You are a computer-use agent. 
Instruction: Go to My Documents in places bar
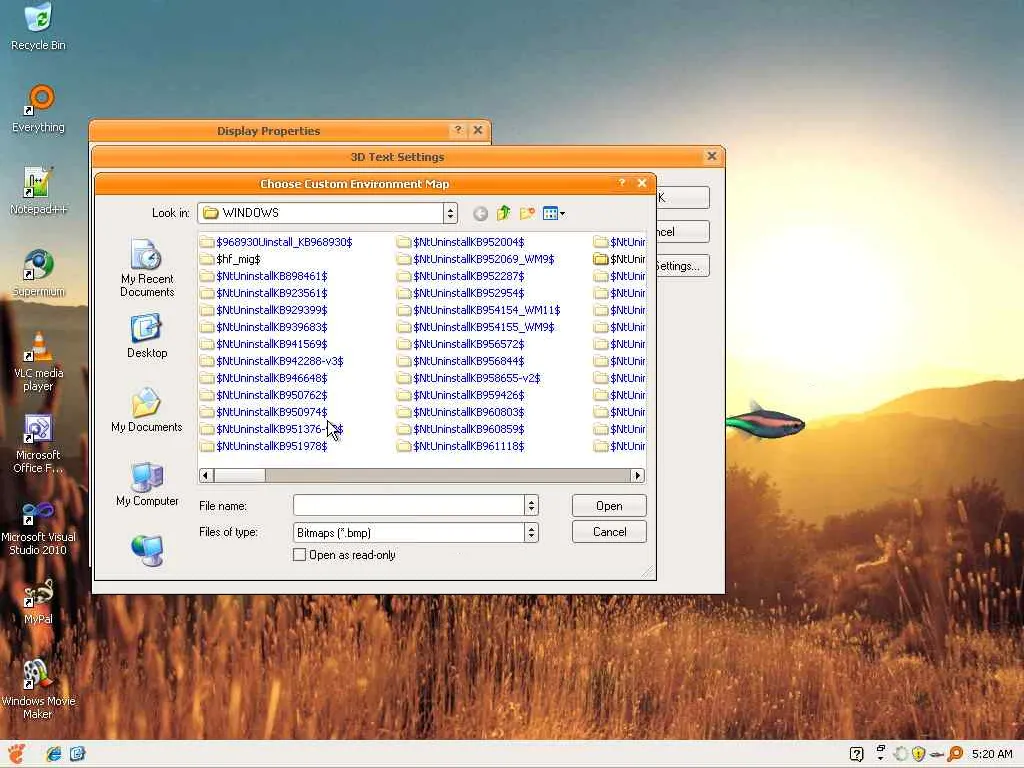coord(147,410)
